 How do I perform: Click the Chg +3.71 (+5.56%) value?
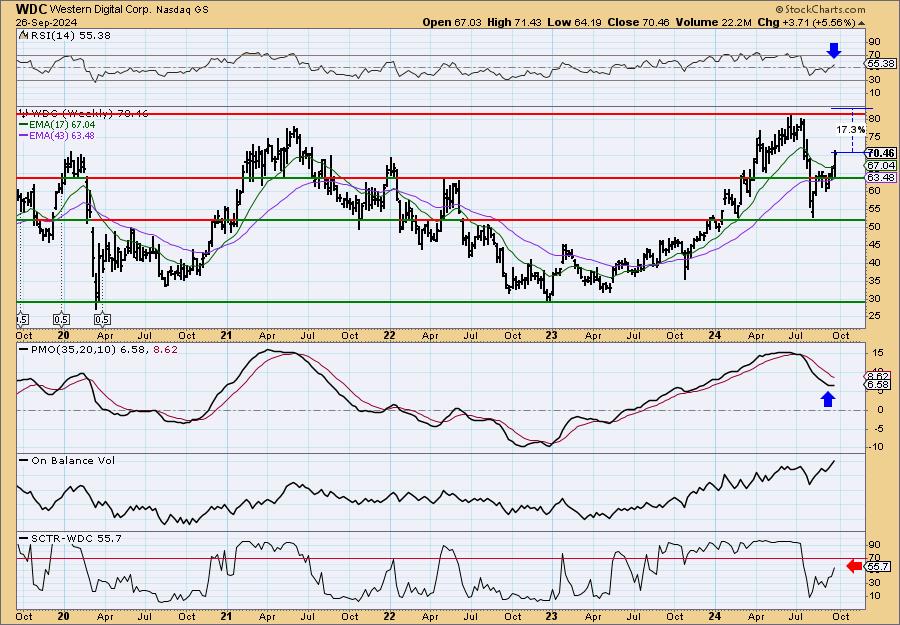[810, 22]
